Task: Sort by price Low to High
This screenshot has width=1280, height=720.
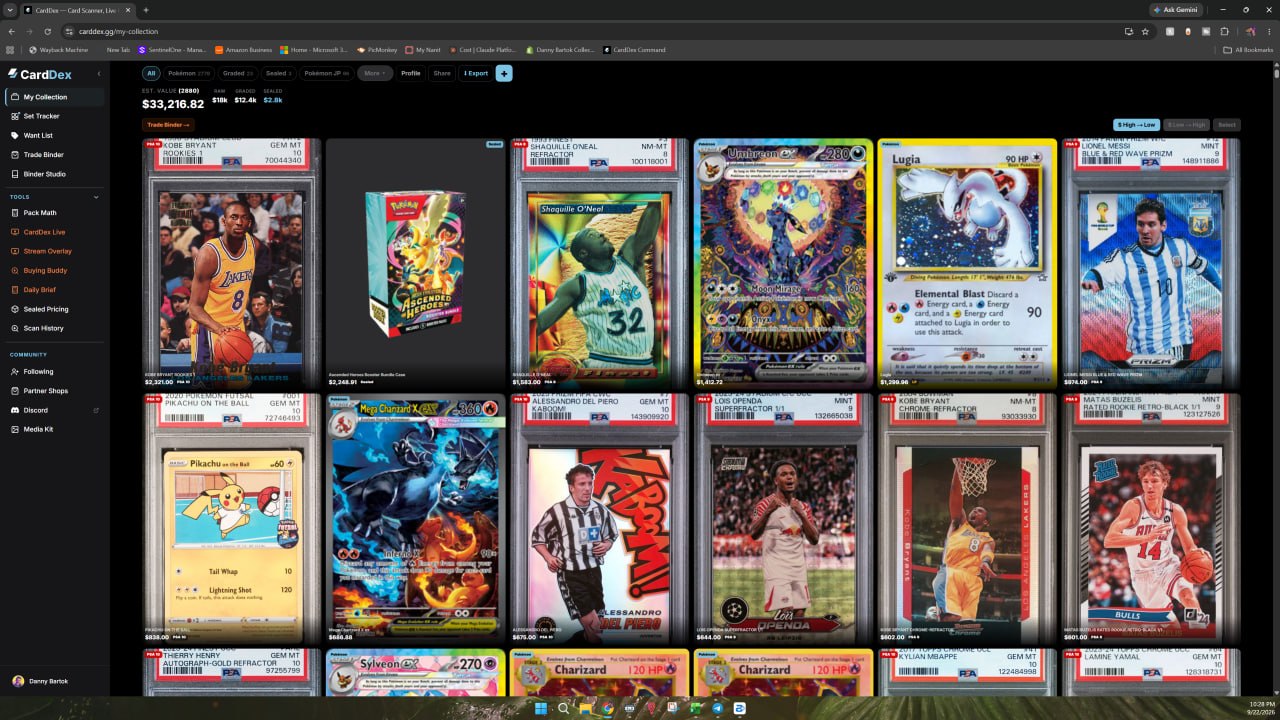Action: [x=1187, y=125]
